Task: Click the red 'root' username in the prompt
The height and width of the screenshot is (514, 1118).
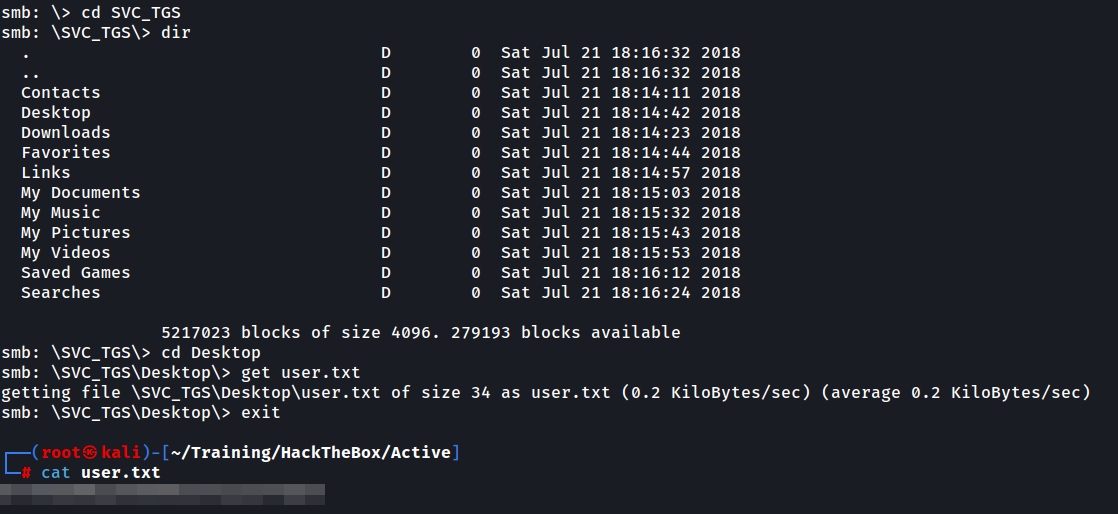Action: coord(62,453)
